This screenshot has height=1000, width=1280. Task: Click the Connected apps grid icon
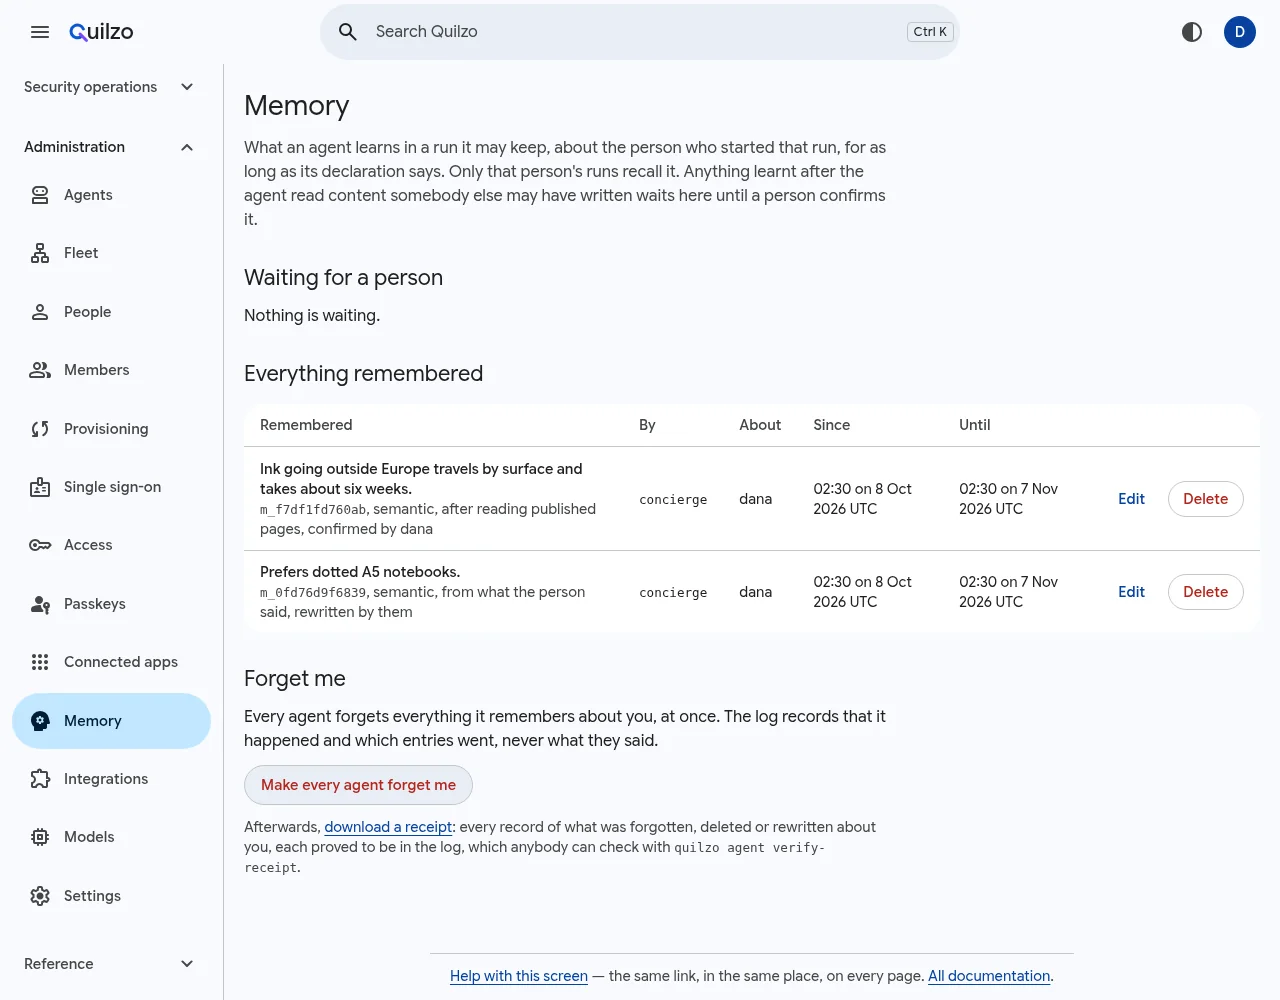pos(40,662)
